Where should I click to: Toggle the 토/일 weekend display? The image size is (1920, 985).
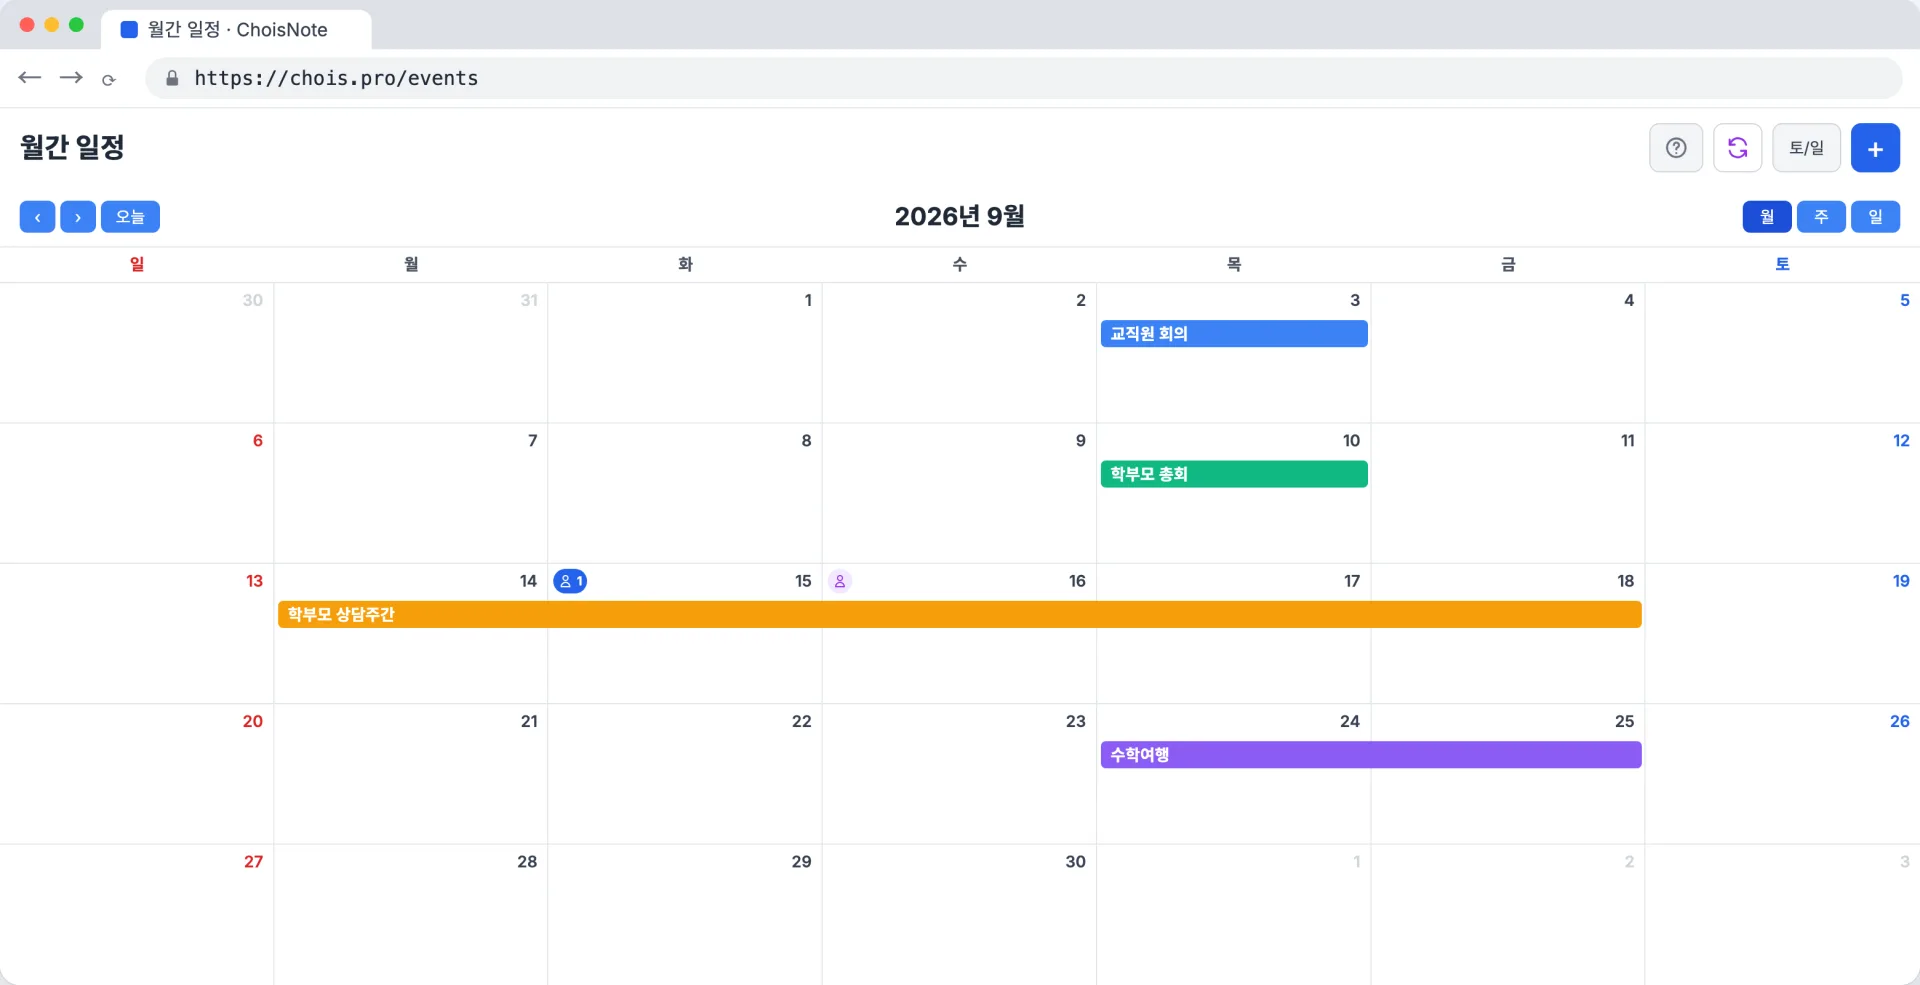1806,148
